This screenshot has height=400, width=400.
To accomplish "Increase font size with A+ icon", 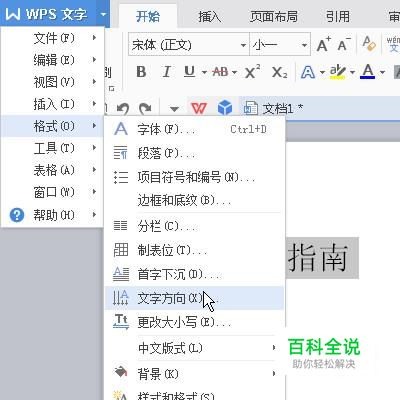I will tap(323, 44).
